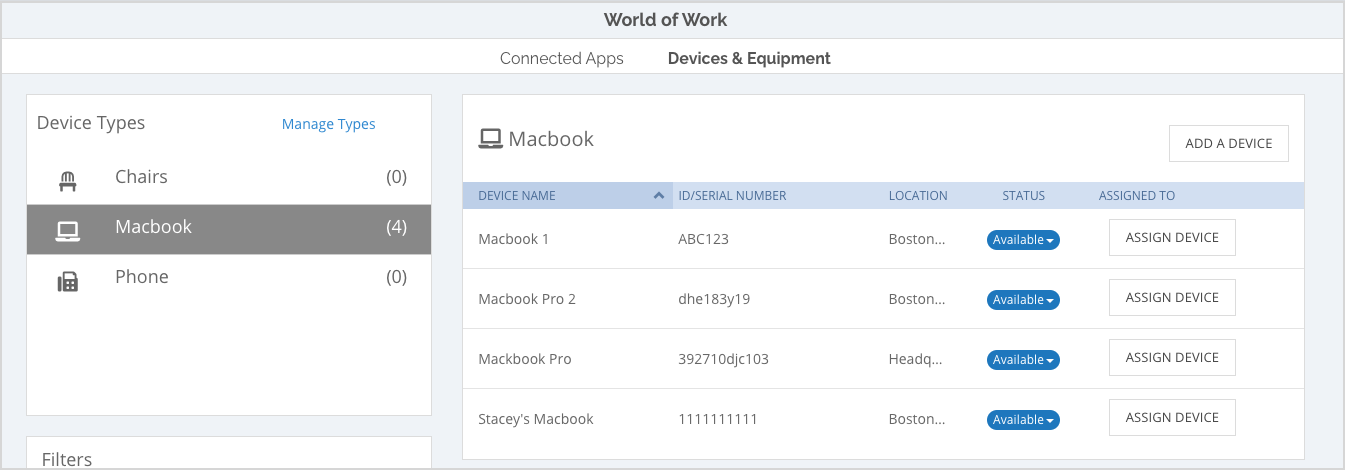Screen dimensions: 1345x470
Task: Assign device for Mackbook Pro
Action: tap(1172, 358)
